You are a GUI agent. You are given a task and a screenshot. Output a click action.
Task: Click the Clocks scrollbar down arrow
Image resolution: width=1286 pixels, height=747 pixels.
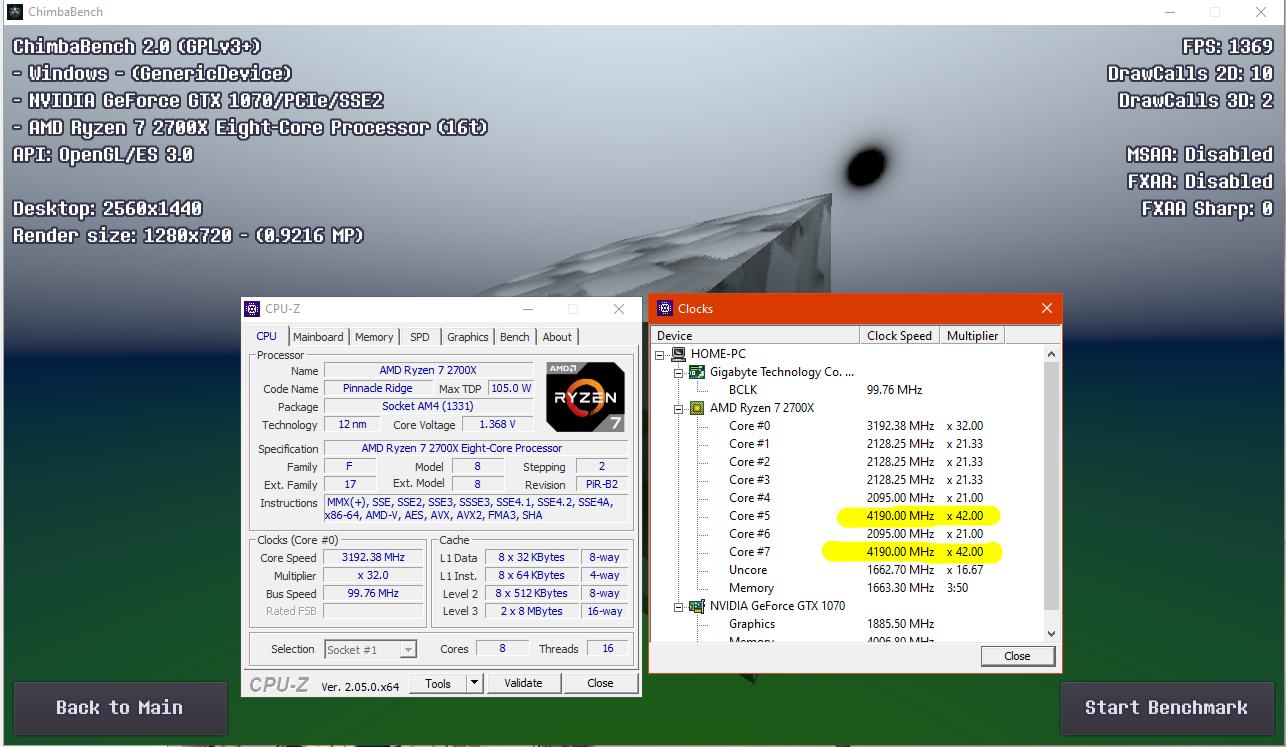pos(1051,633)
